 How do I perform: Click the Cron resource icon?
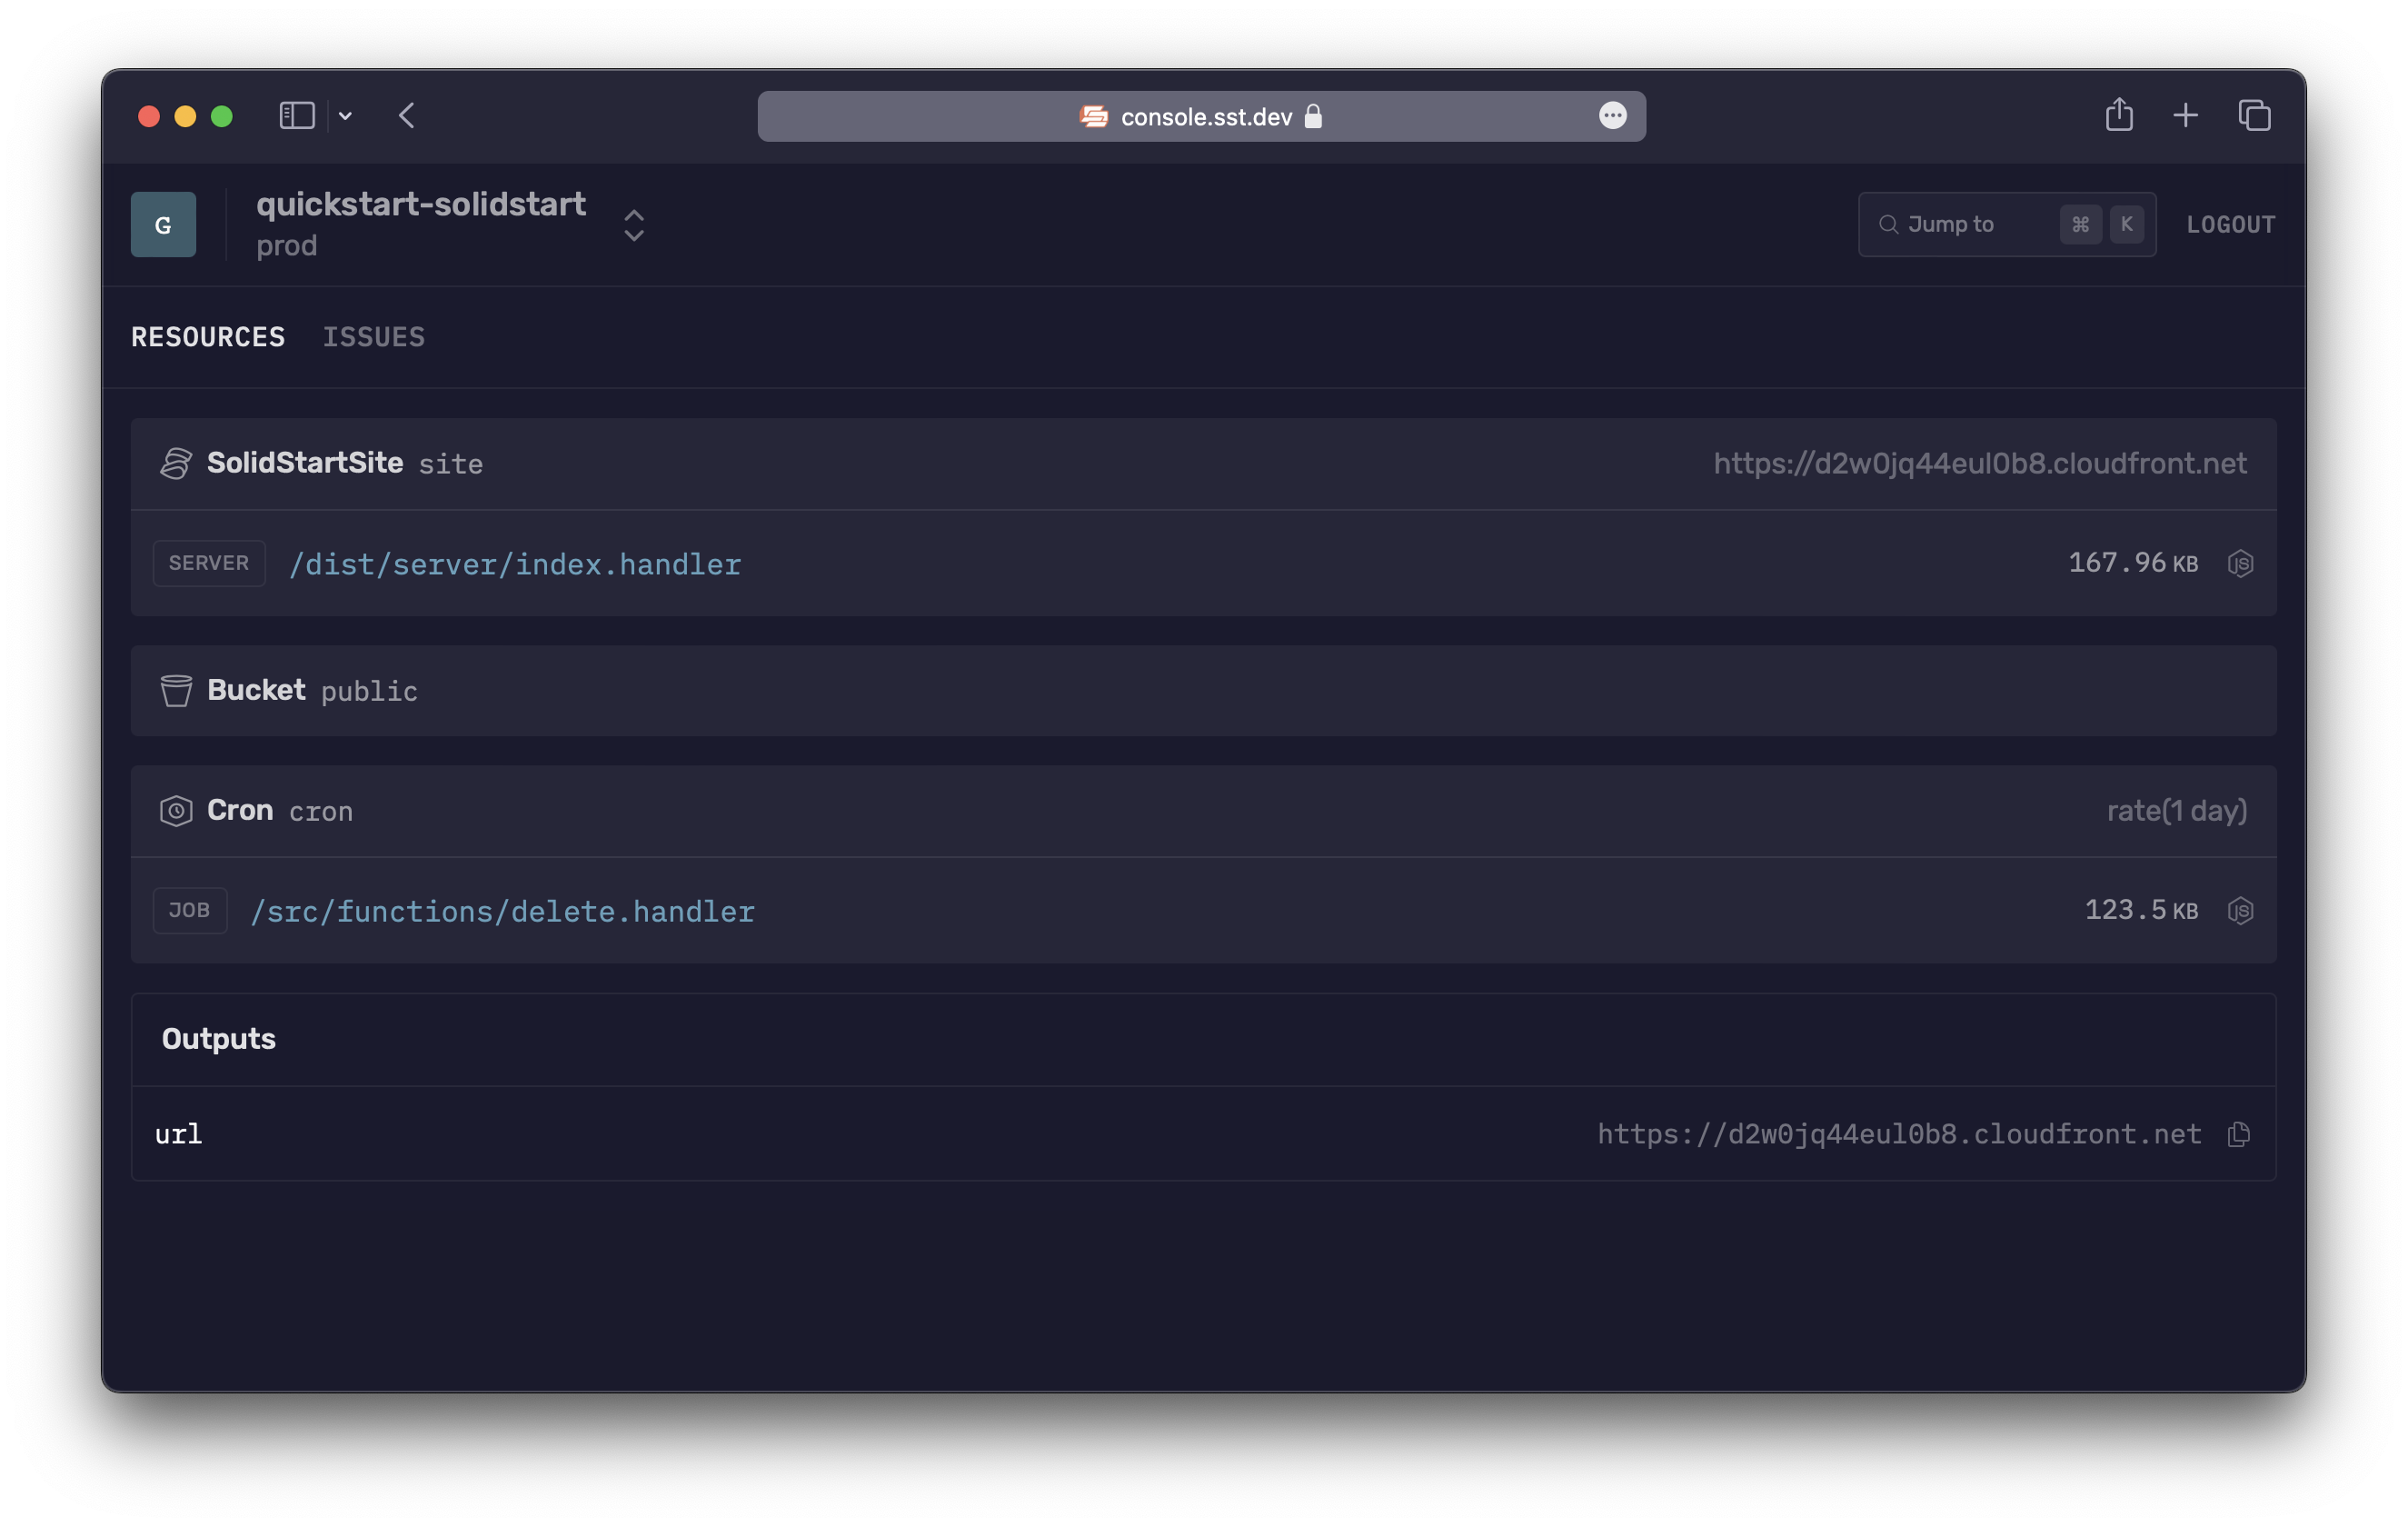click(174, 809)
